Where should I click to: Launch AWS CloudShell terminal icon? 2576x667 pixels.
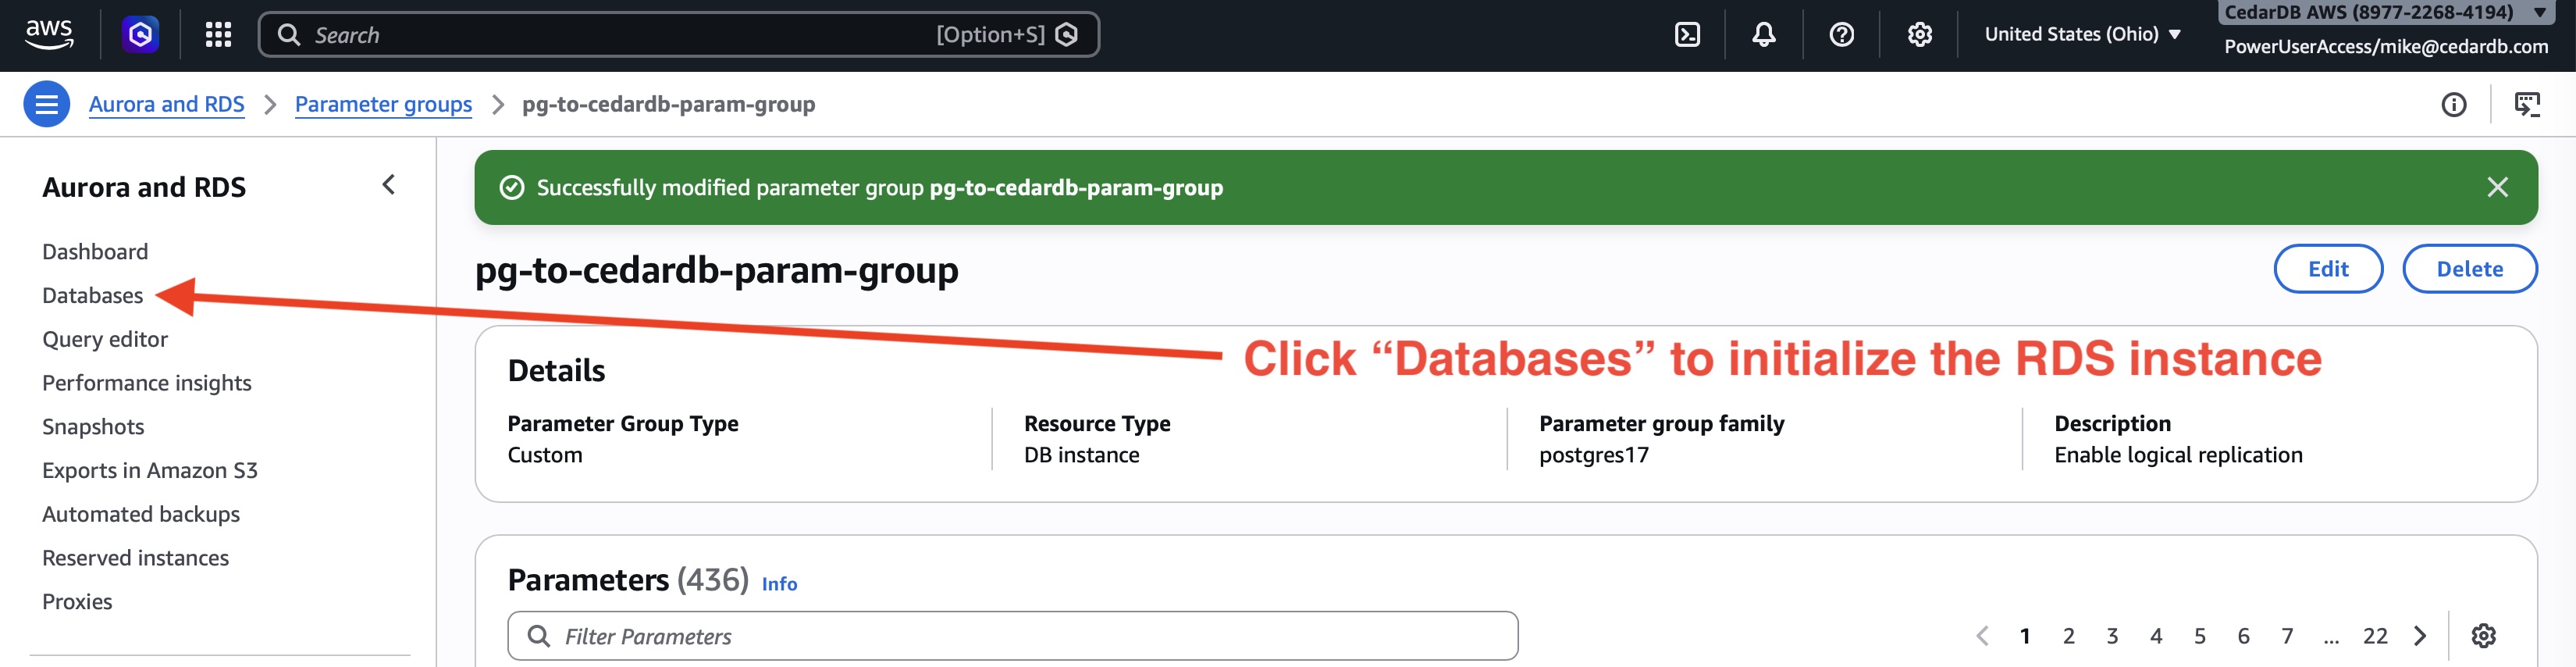click(x=1687, y=35)
